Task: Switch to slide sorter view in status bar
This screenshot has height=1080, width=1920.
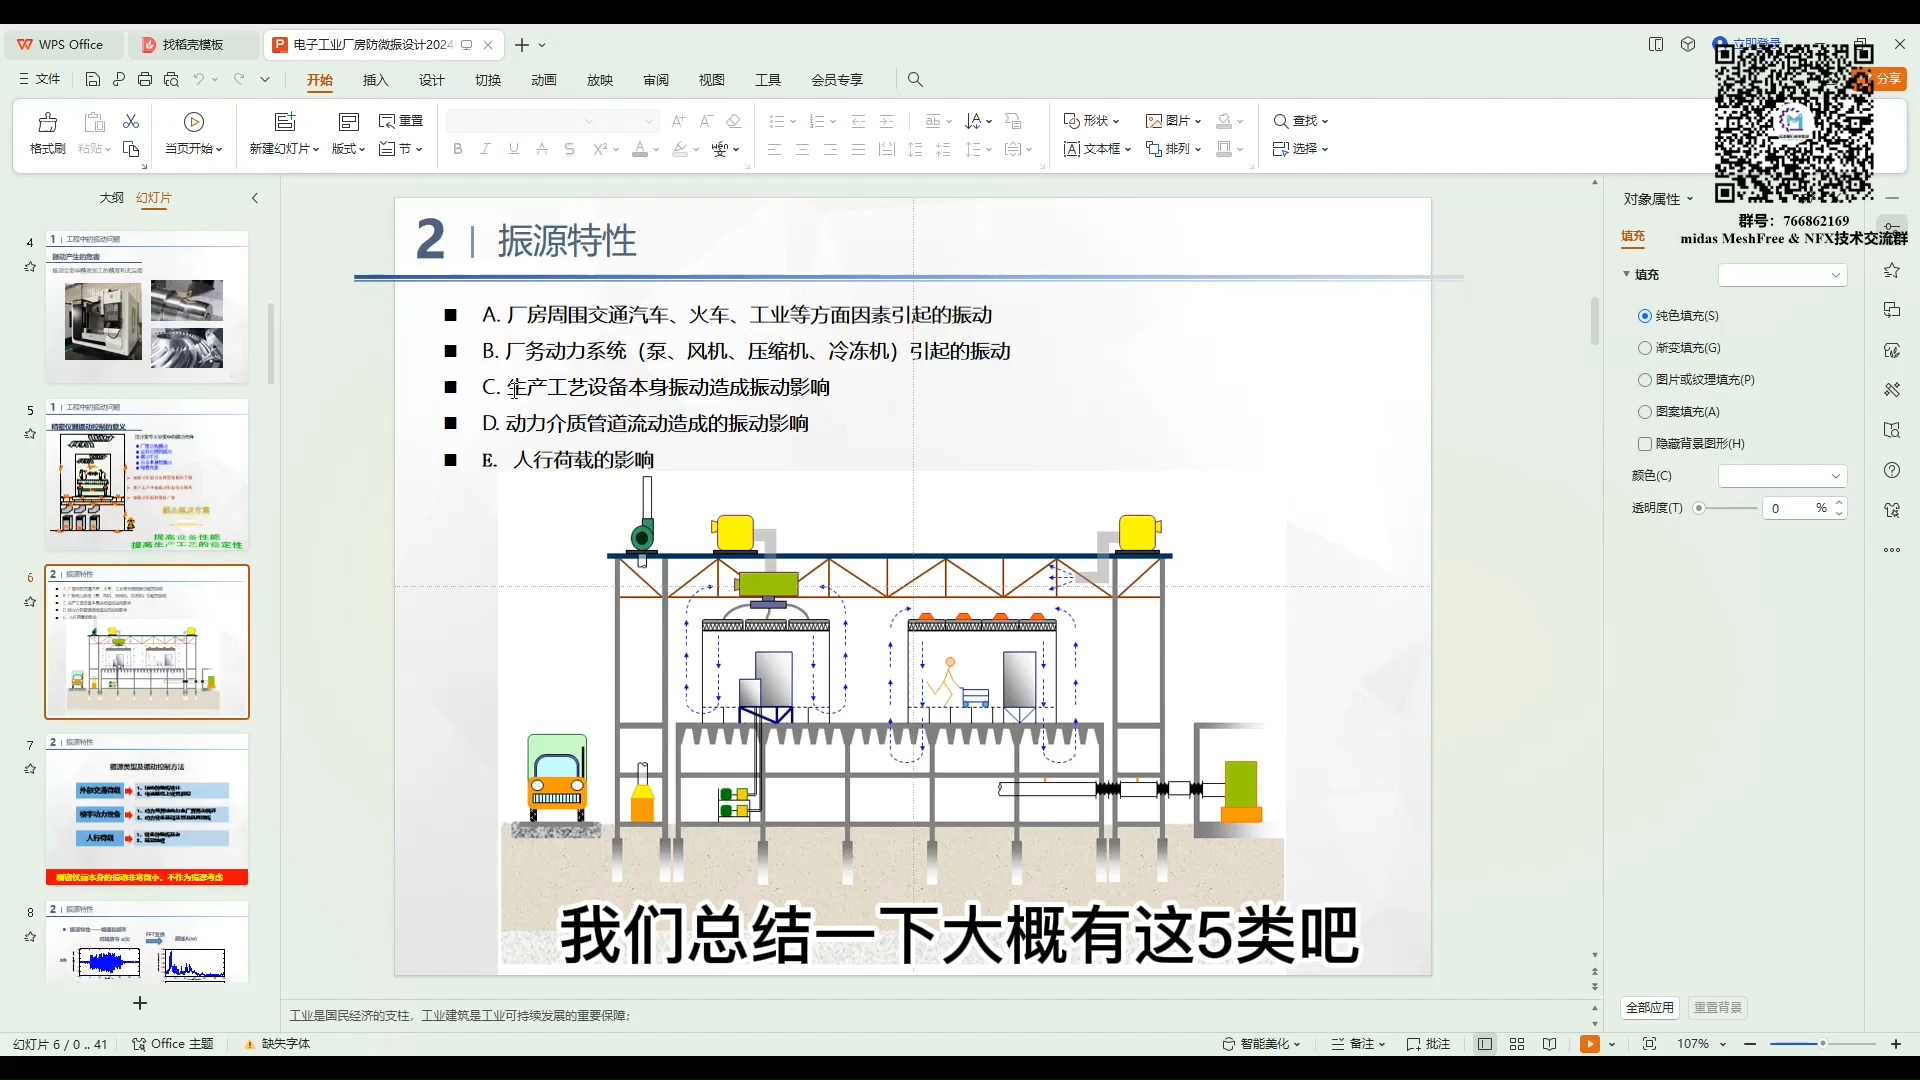Action: (1517, 1044)
